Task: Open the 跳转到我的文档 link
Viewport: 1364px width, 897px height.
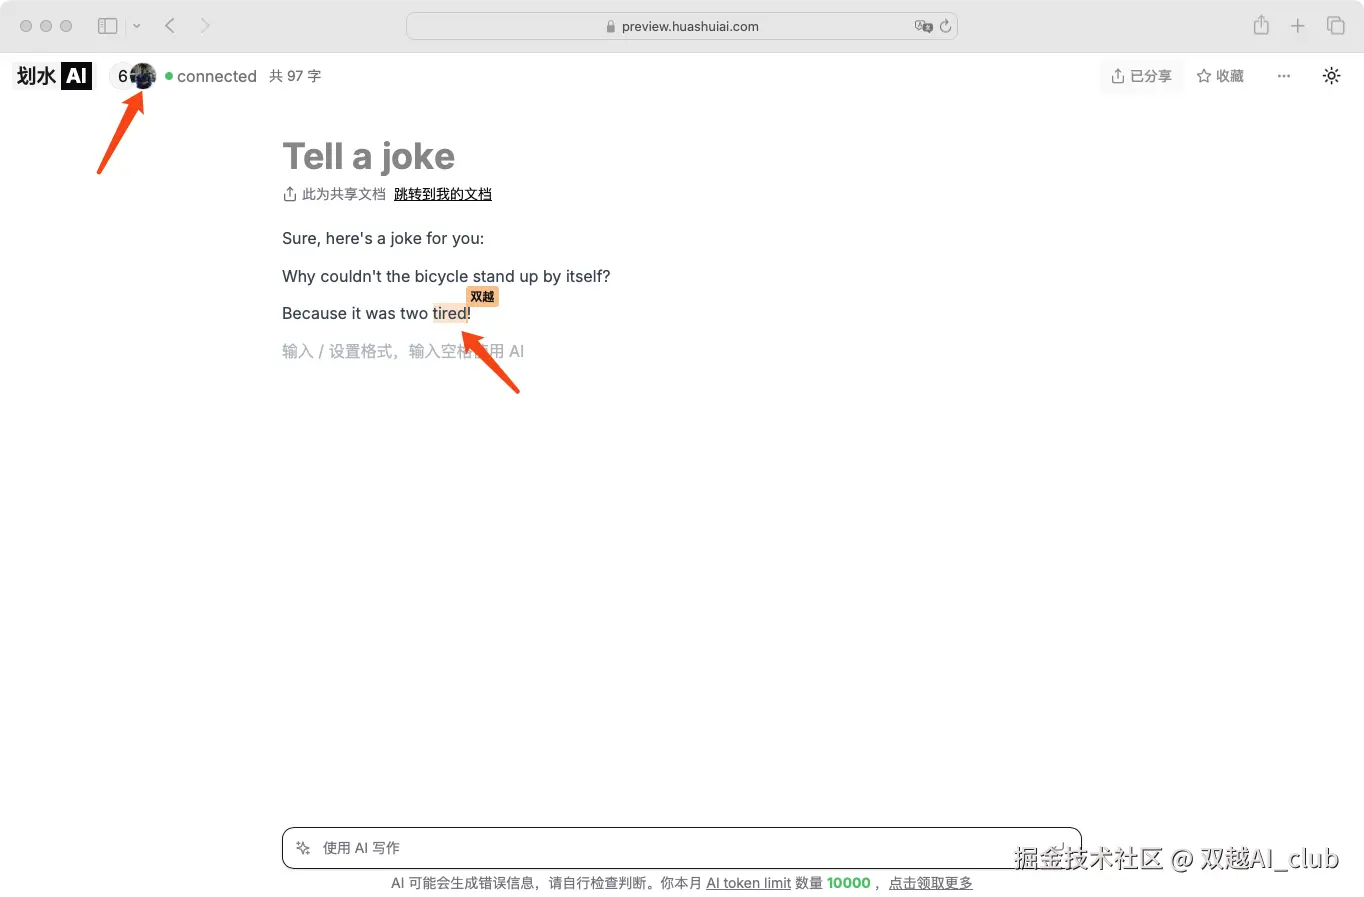Action: 442,193
